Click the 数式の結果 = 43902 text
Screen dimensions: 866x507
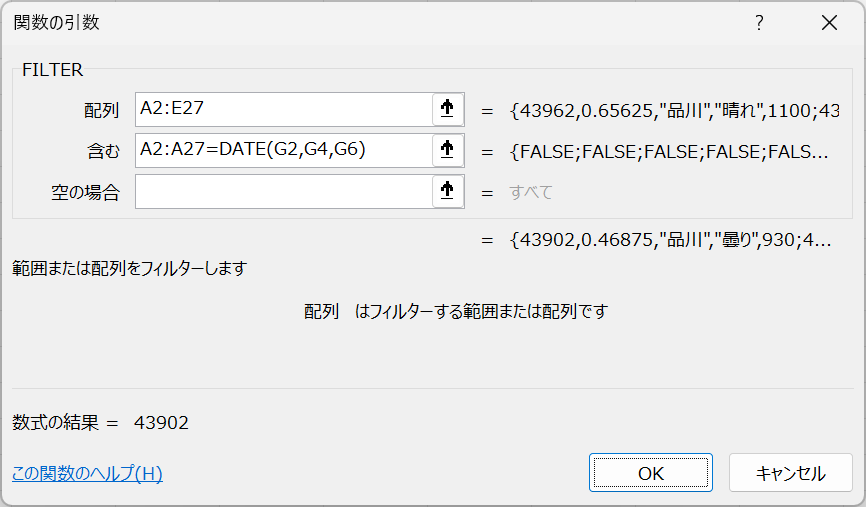[101, 422]
